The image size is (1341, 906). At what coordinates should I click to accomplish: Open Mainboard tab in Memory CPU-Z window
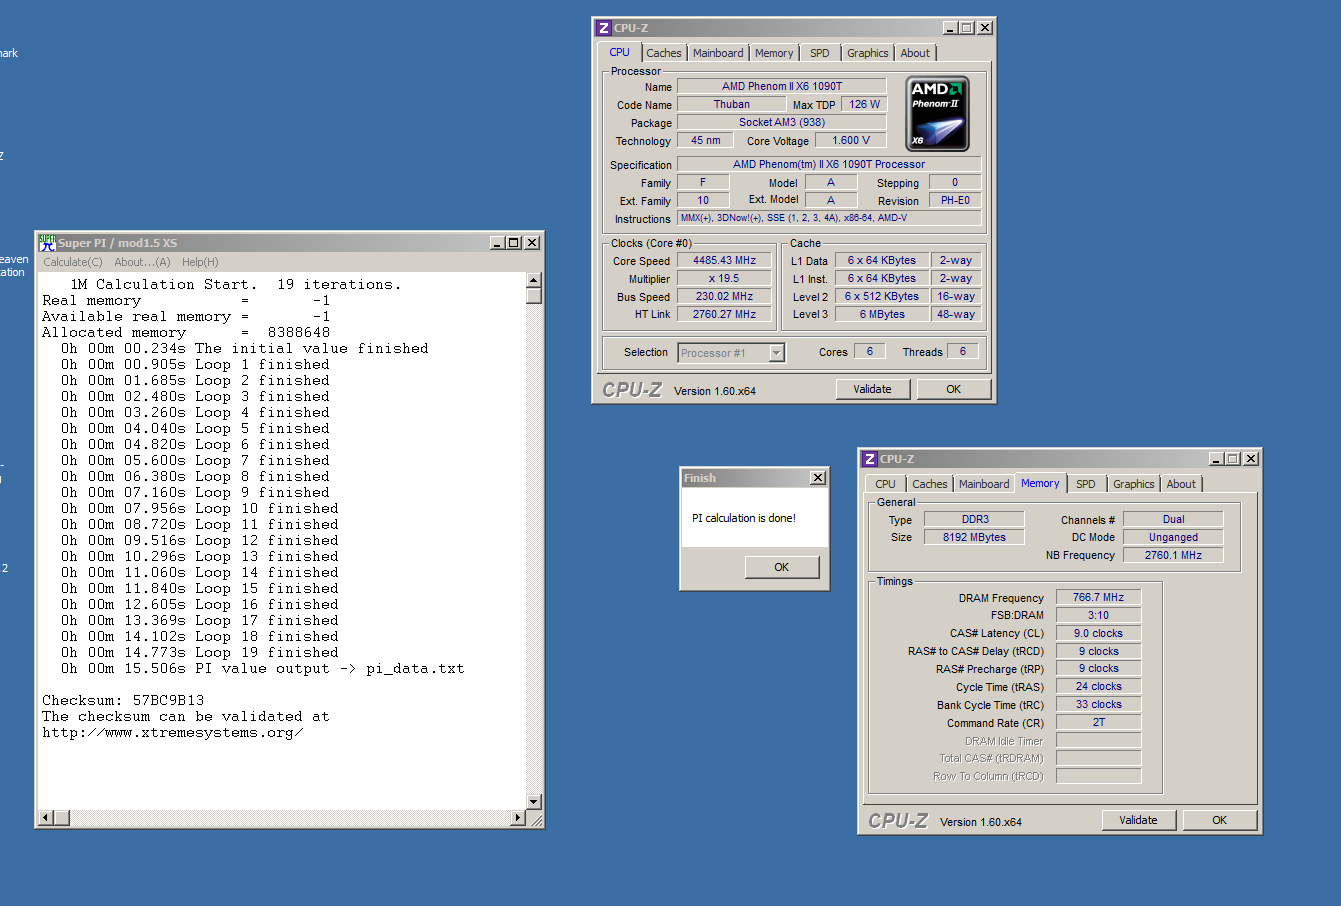coord(984,484)
